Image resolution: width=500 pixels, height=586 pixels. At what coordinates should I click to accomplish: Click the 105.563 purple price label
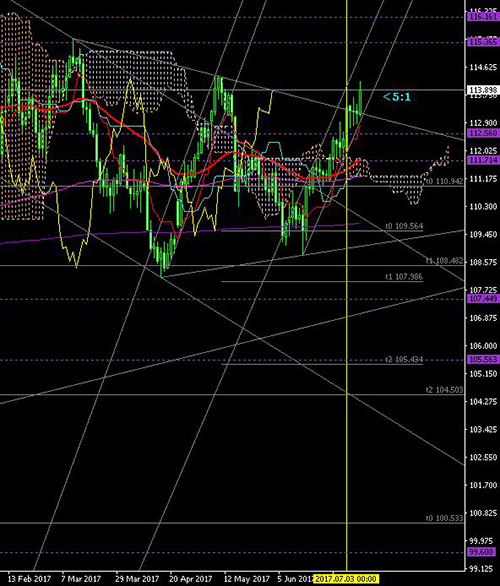(483, 360)
